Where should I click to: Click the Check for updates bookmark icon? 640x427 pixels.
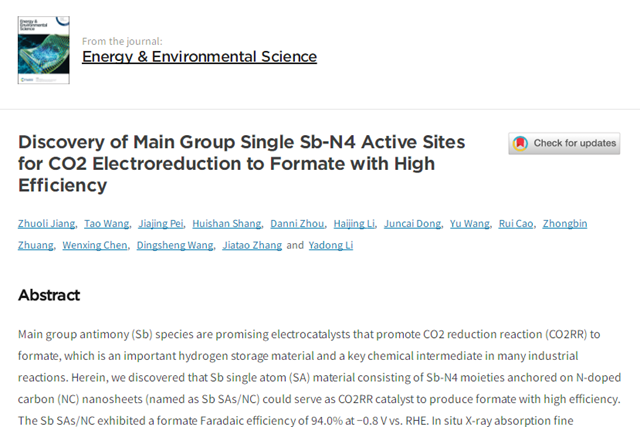coord(520,143)
